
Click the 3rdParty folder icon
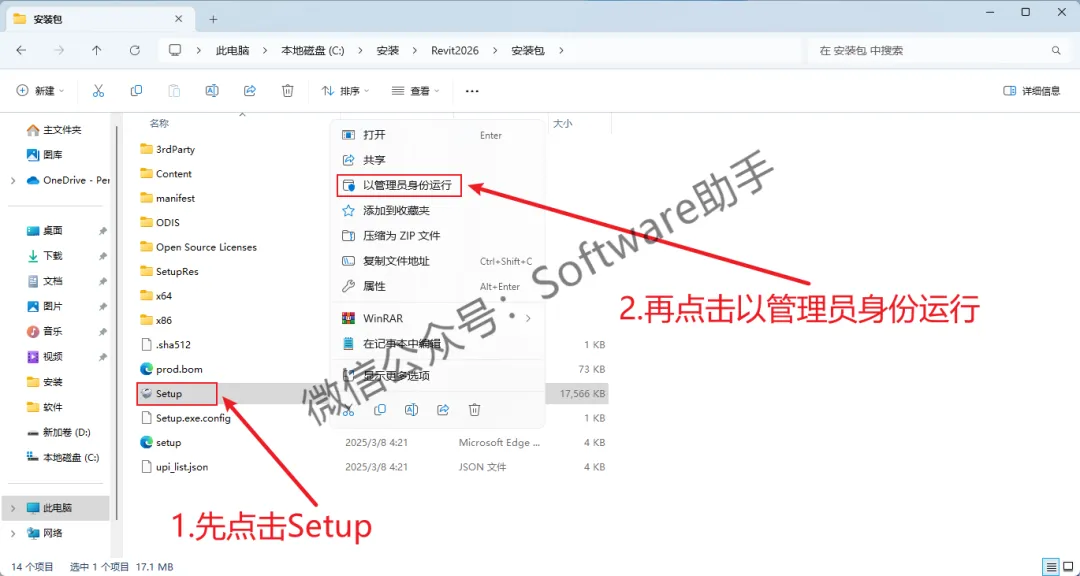145,149
